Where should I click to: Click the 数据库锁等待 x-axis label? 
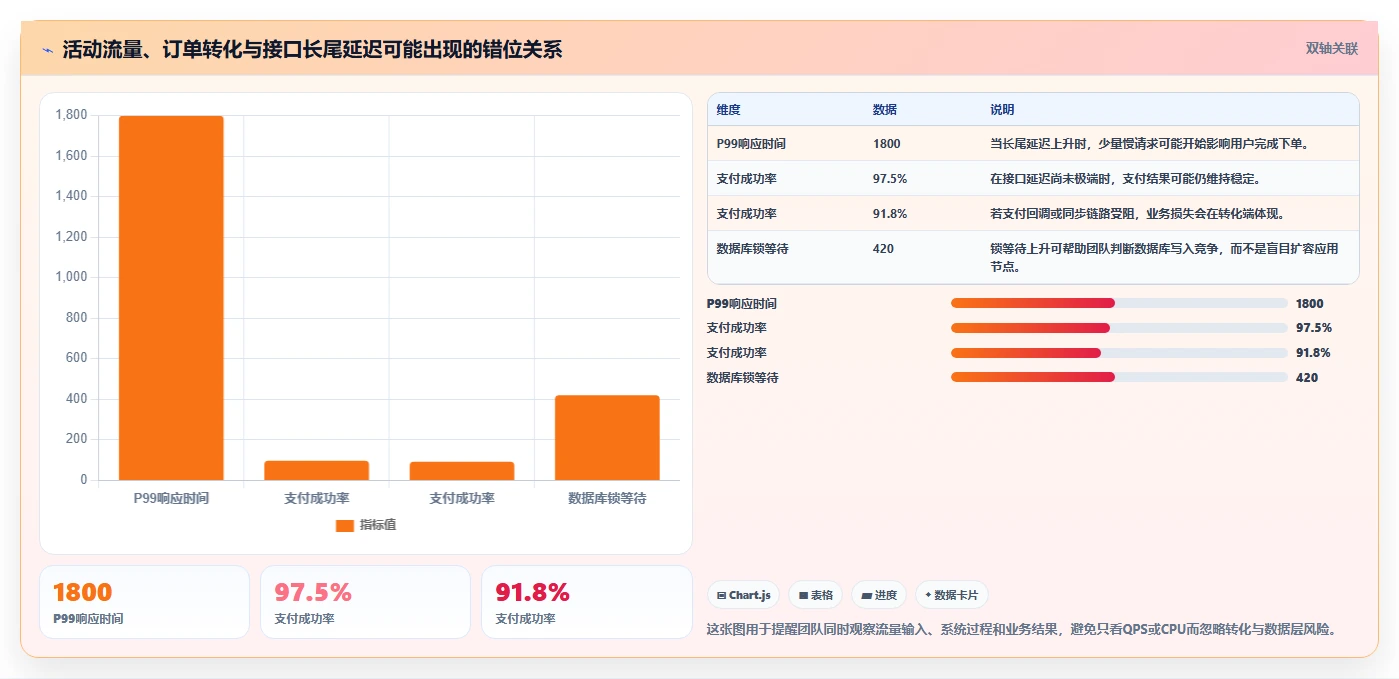point(607,498)
